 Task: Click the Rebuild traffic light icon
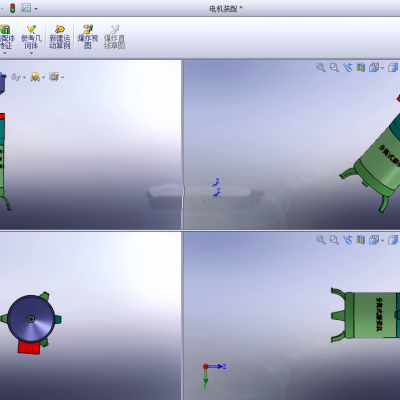(x=13, y=8)
